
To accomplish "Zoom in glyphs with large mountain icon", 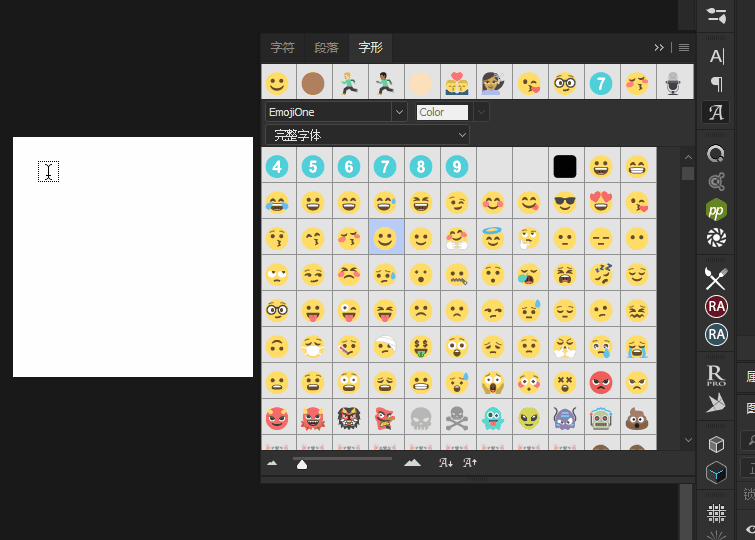I will coord(412,463).
